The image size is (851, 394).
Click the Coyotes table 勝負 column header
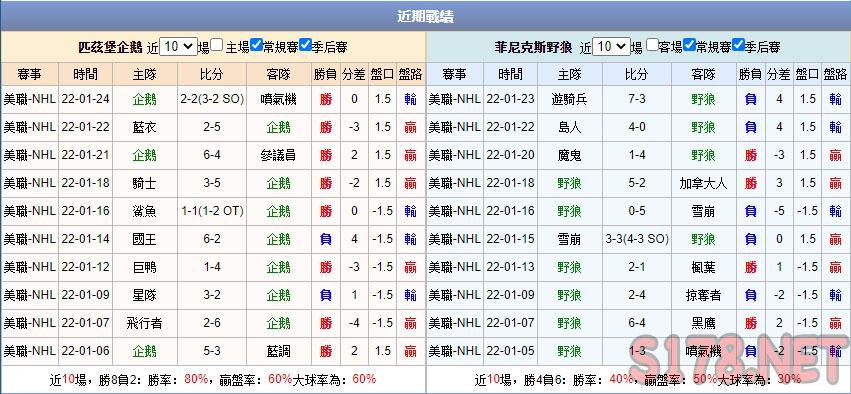[751, 74]
